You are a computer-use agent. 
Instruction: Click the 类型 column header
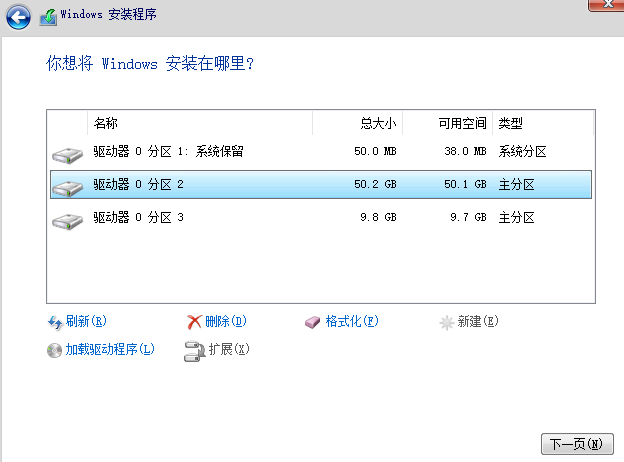pyautogui.click(x=510, y=123)
